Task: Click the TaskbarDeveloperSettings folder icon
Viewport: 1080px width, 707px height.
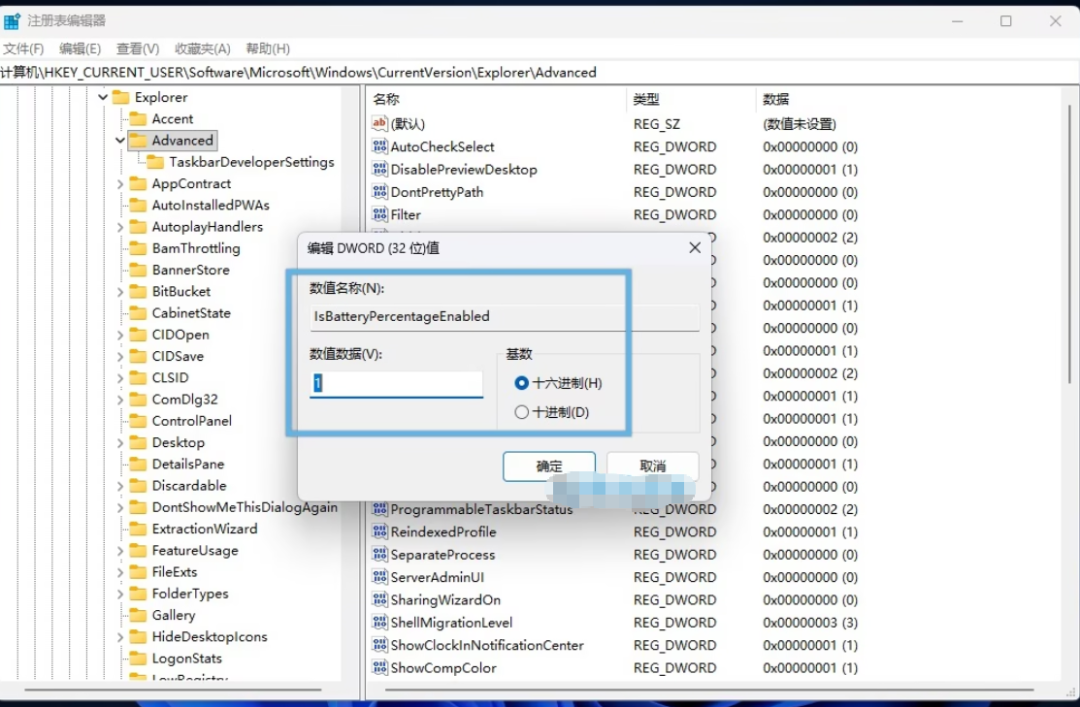Action: pos(156,162)
